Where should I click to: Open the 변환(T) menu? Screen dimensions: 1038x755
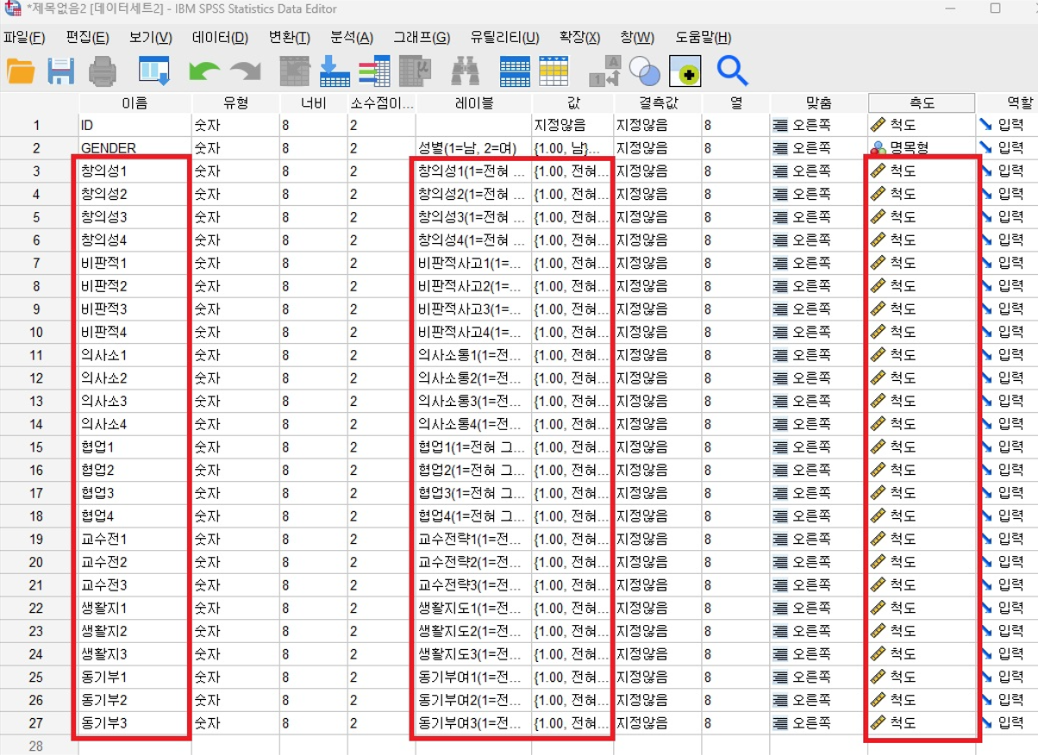pyautogui.click(x=289, y=38)
